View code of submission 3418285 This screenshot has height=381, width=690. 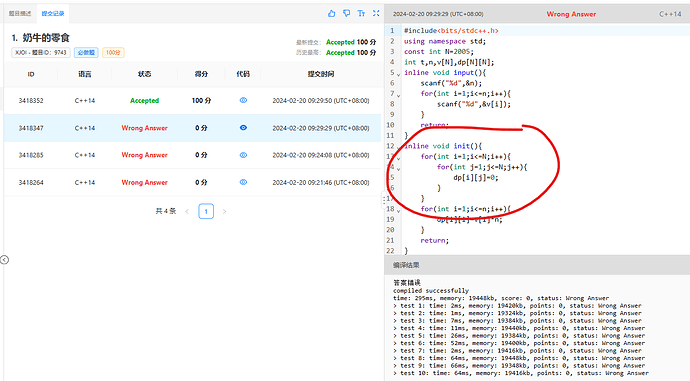point(243,155)
